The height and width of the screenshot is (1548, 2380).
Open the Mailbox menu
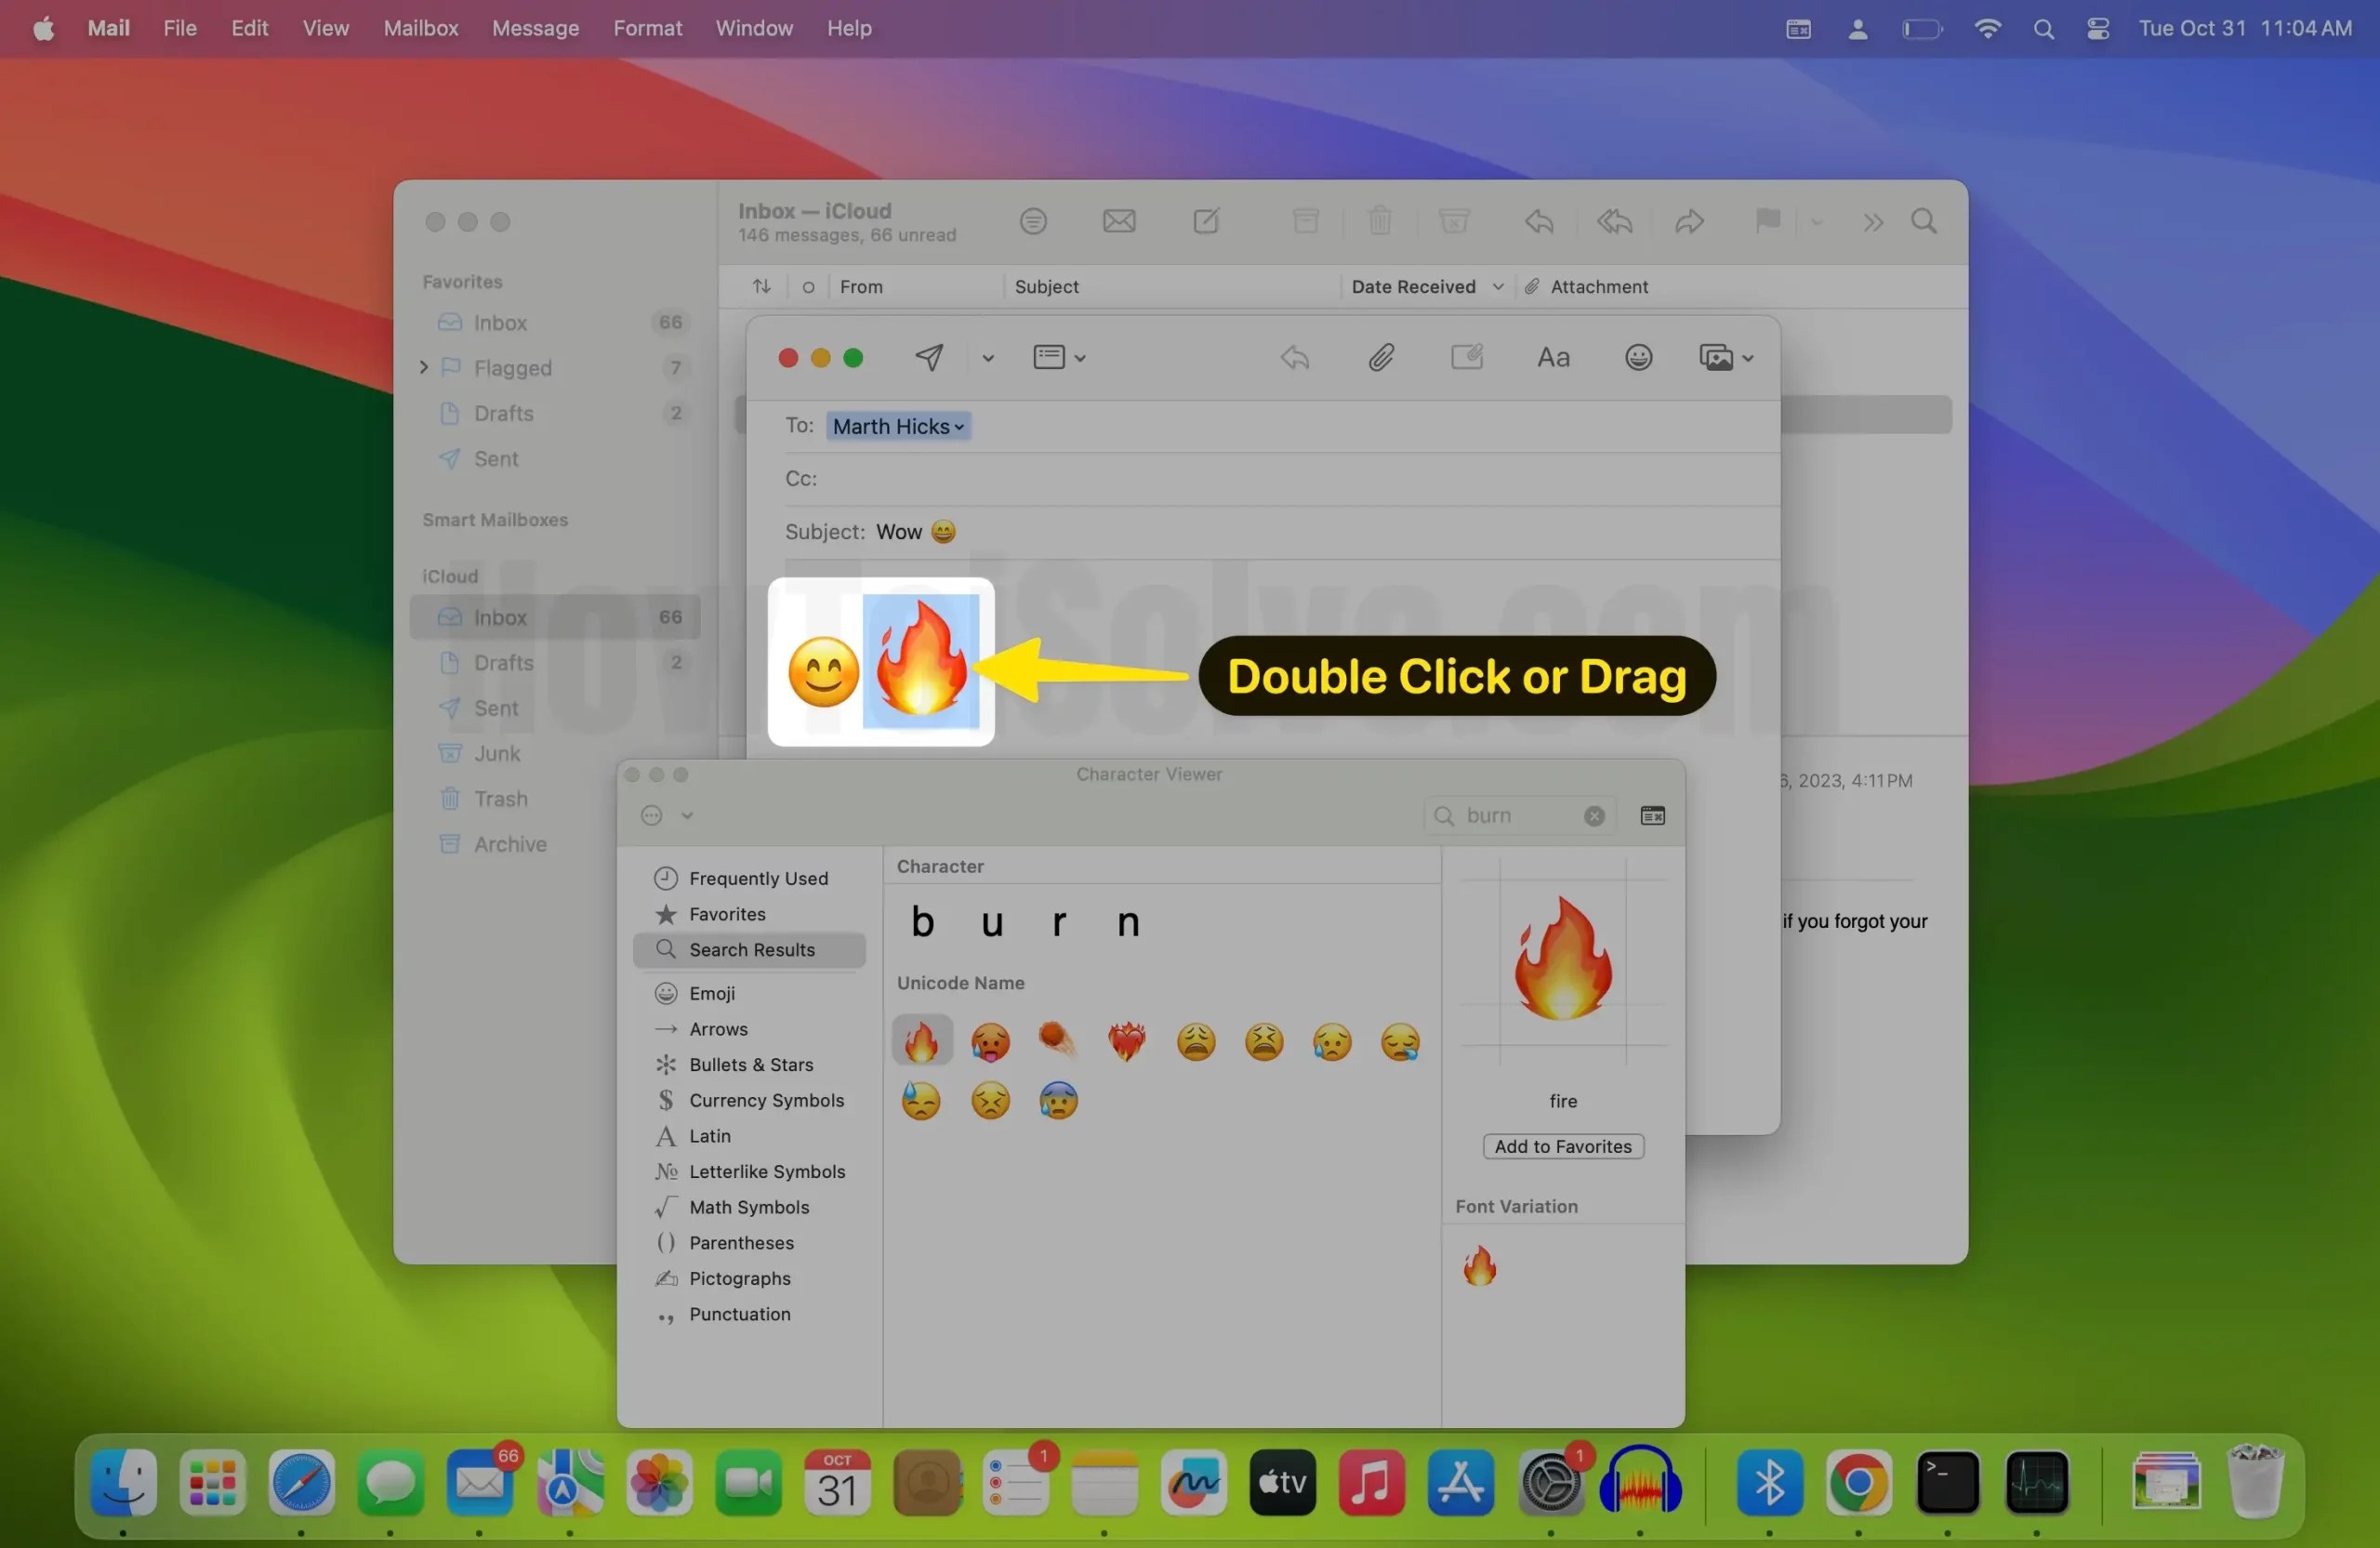coord(419,28)
